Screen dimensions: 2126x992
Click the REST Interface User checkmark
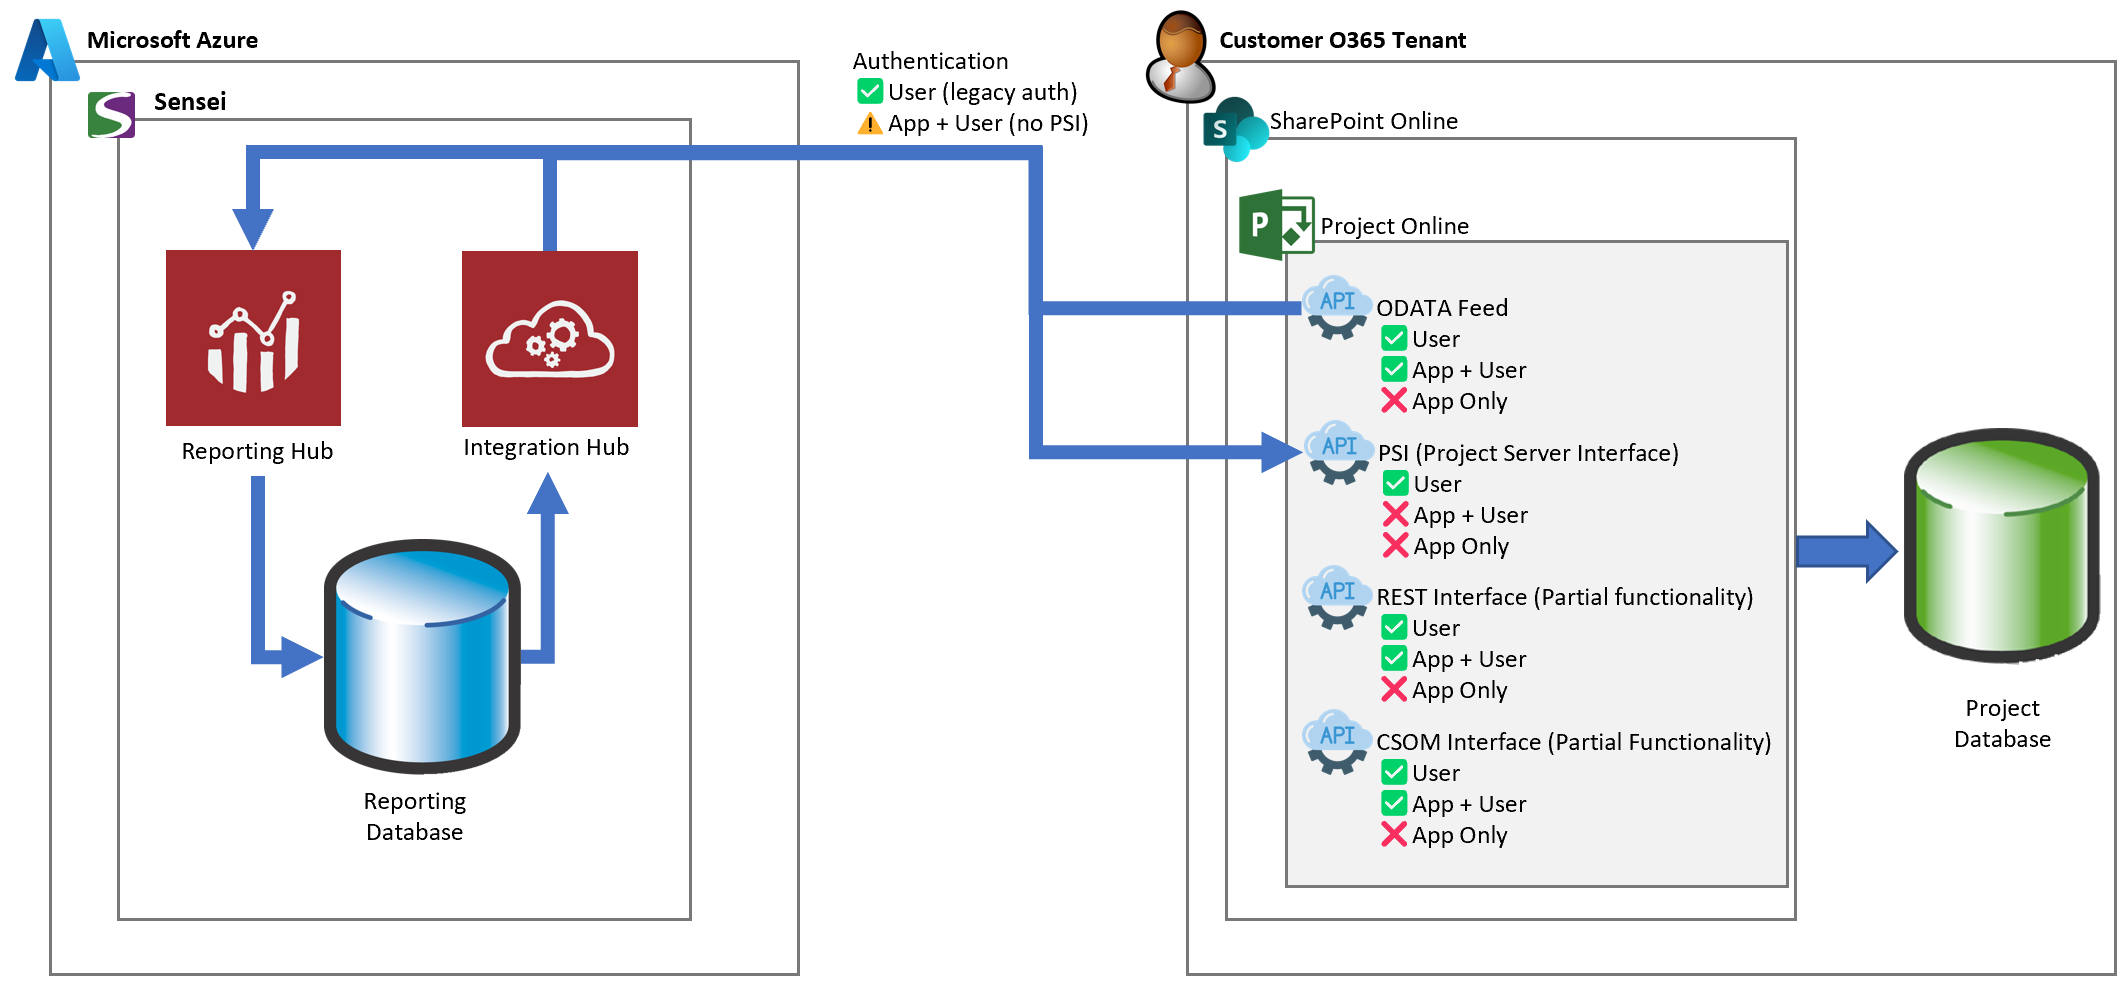point(1394,627)
